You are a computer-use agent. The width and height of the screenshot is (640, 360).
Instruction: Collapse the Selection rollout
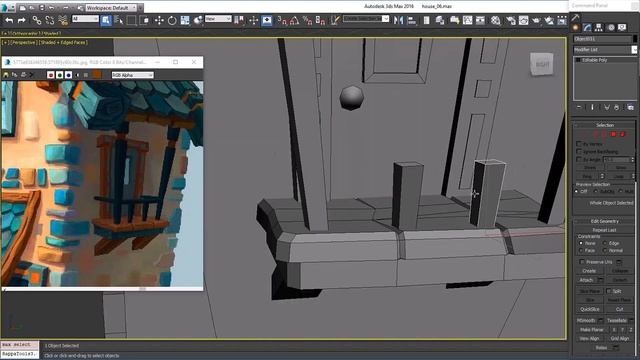tap(605, 125)
